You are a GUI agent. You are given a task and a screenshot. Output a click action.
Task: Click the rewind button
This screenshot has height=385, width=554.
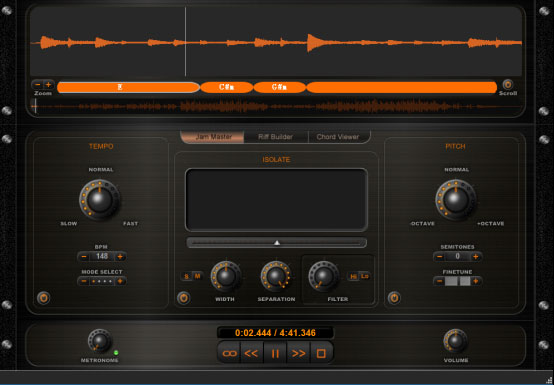pos(252,353)
